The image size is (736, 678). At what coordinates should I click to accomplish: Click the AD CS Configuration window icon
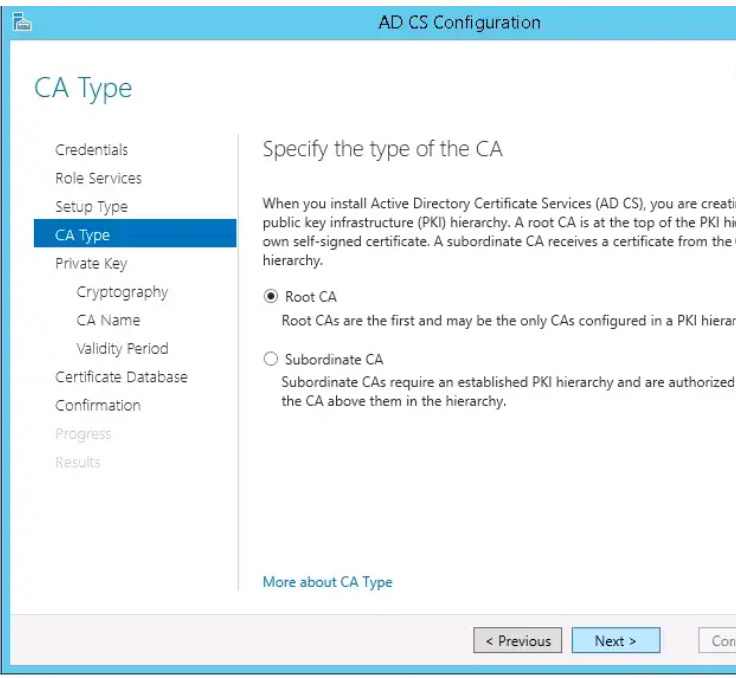[x=22, y=22]
